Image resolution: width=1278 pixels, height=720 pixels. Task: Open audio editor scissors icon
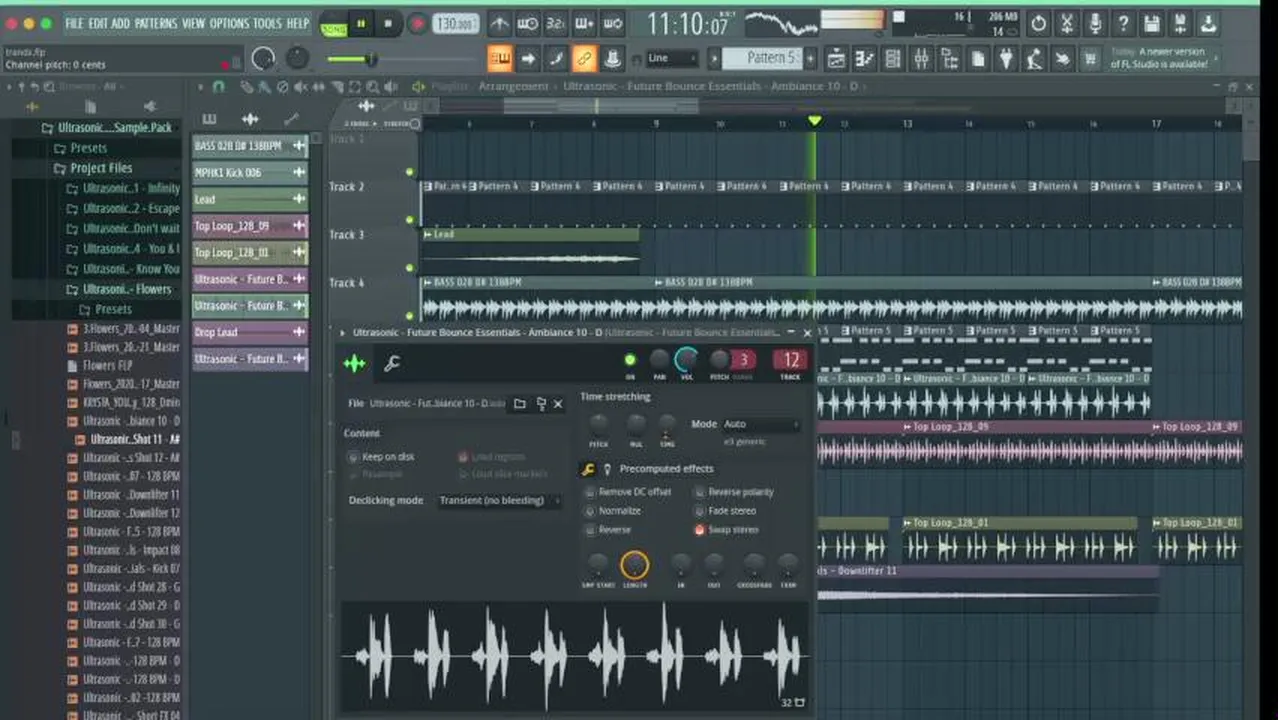coord(1067,23)
